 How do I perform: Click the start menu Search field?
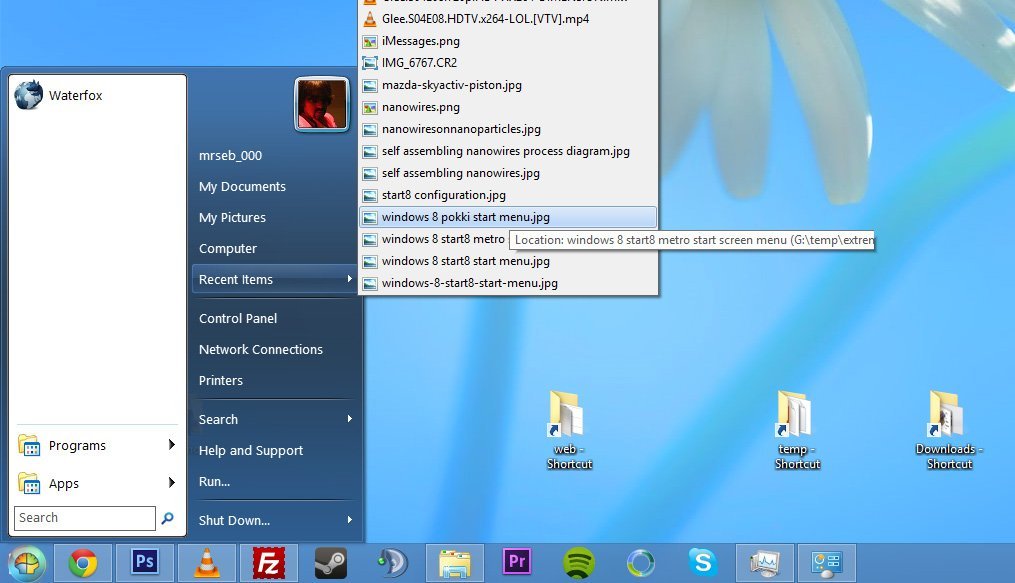tap(85, 518)
